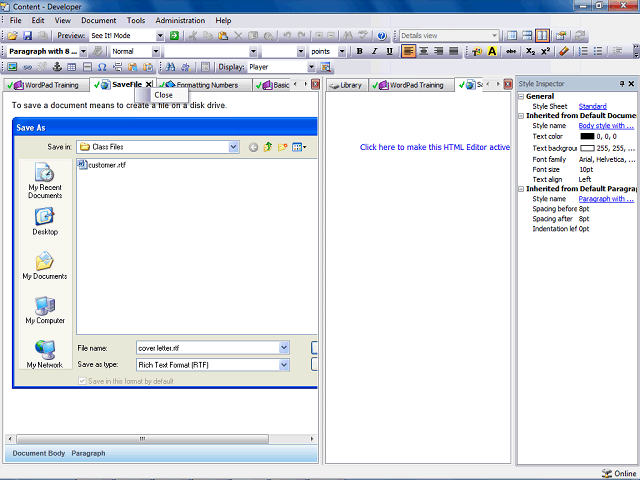Click the Superscript x² icon
Viewport: 640px width, 480px height.
coord(545,51)
